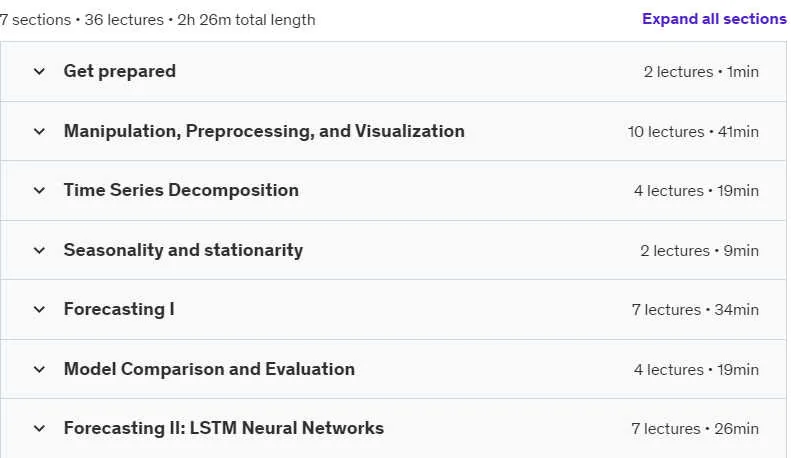The width and height of the screenshot is (791, 458).
Task: Click the 10 lectures • 41min label
Action: (x=693, y=132)
